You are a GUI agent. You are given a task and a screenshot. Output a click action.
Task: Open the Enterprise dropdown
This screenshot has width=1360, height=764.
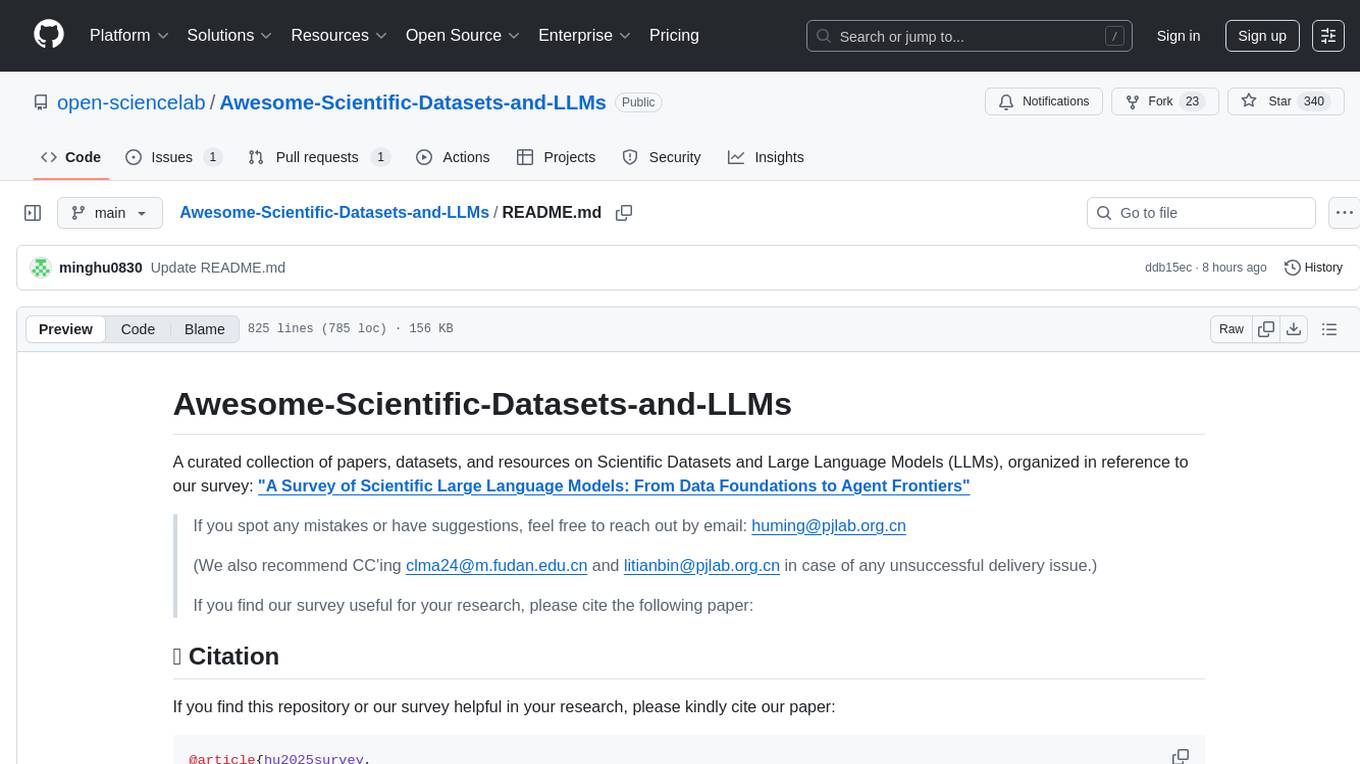[x=585, y=35]
